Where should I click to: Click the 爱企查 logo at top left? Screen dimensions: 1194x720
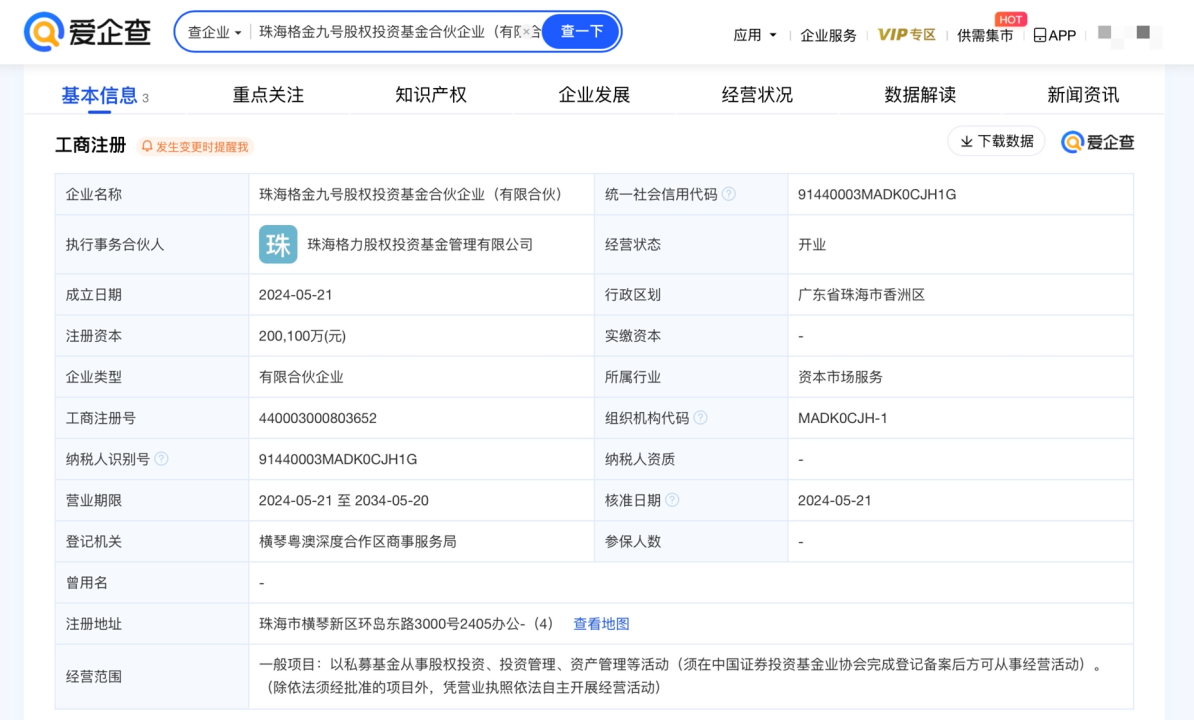[88, 32]
